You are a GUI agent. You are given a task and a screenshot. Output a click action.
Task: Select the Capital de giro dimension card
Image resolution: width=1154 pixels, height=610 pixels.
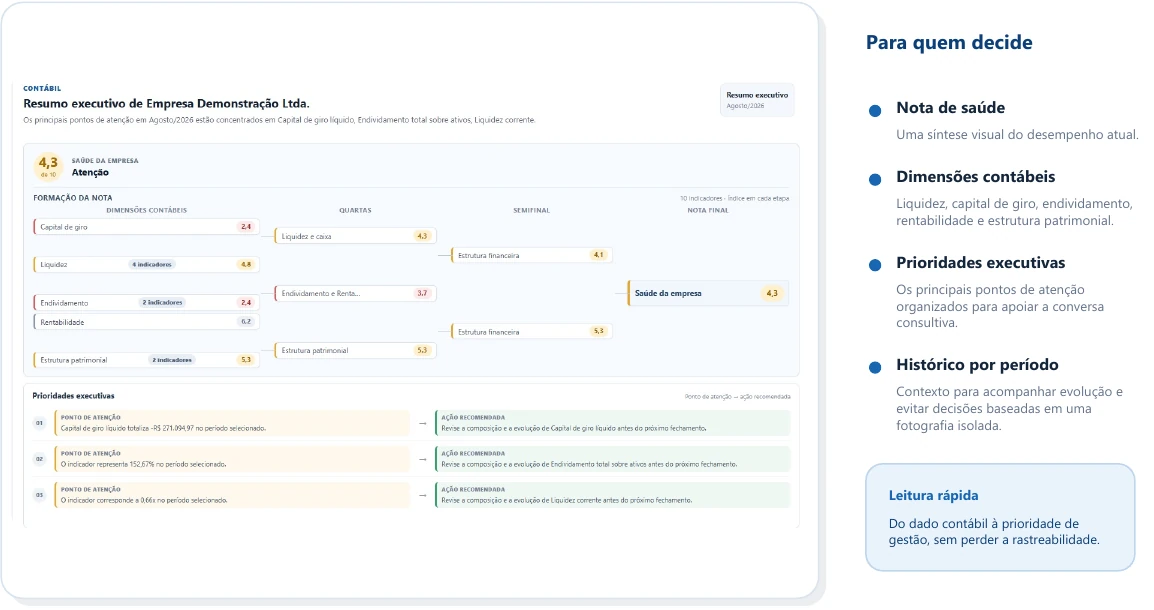(x=146, y=227)
